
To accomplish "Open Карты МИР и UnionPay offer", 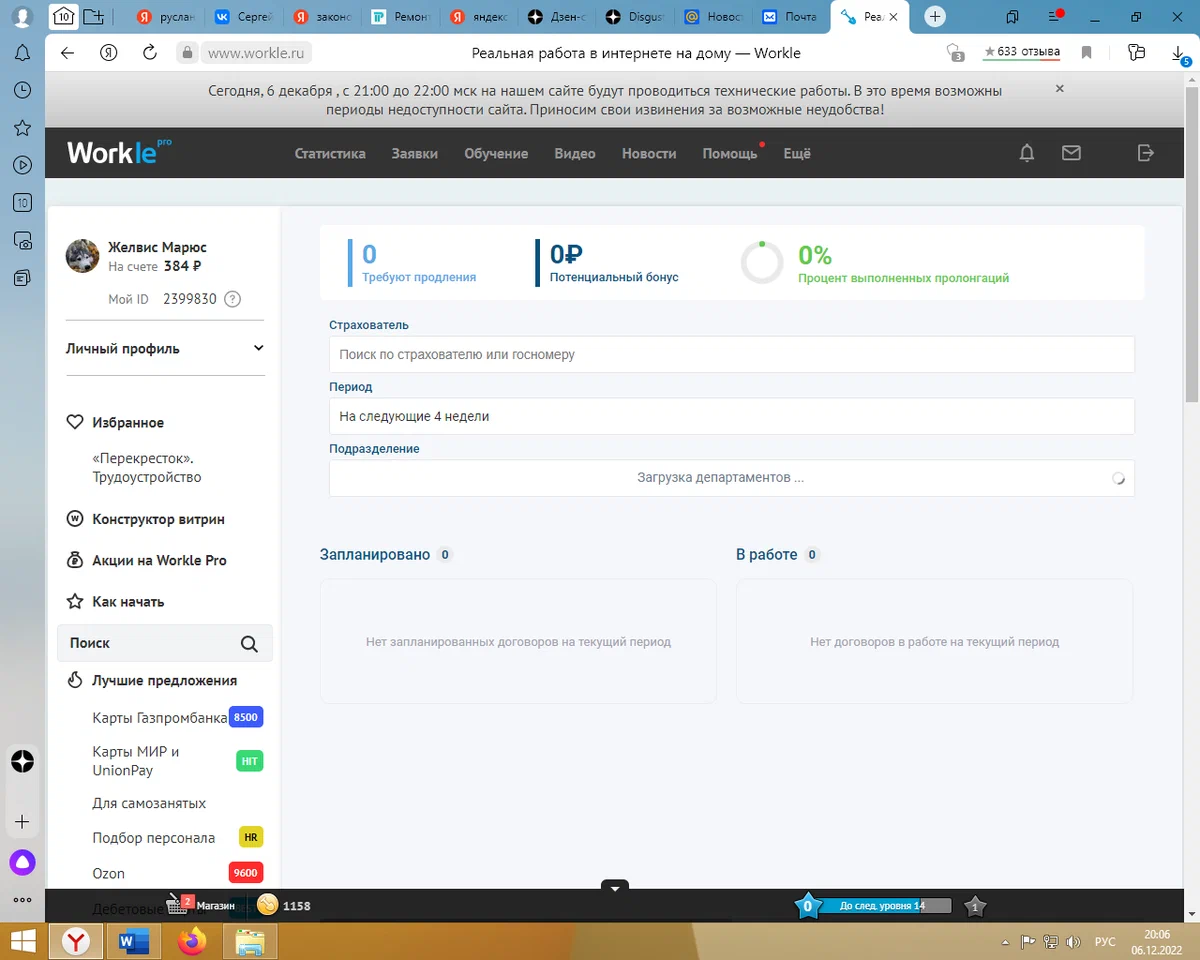I will click(136, 761).
